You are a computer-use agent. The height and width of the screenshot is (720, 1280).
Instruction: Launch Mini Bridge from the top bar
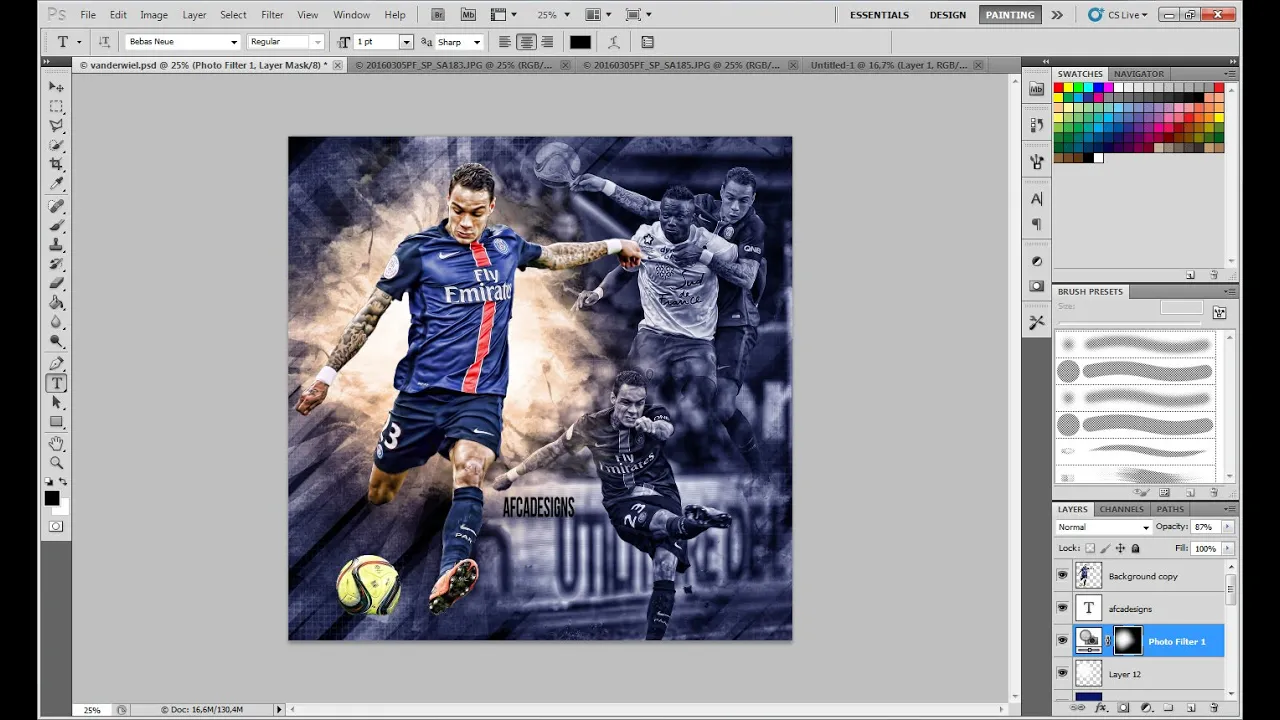[468, 15]
